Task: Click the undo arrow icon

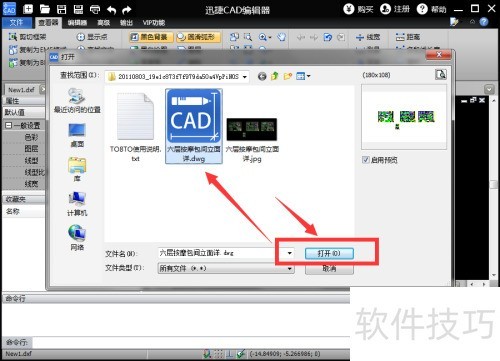Action: coord(111,10)
